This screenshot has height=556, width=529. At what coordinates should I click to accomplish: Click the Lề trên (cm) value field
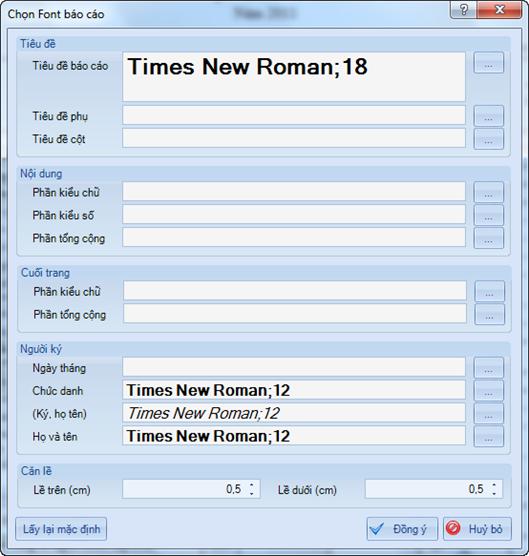point(191,489)
